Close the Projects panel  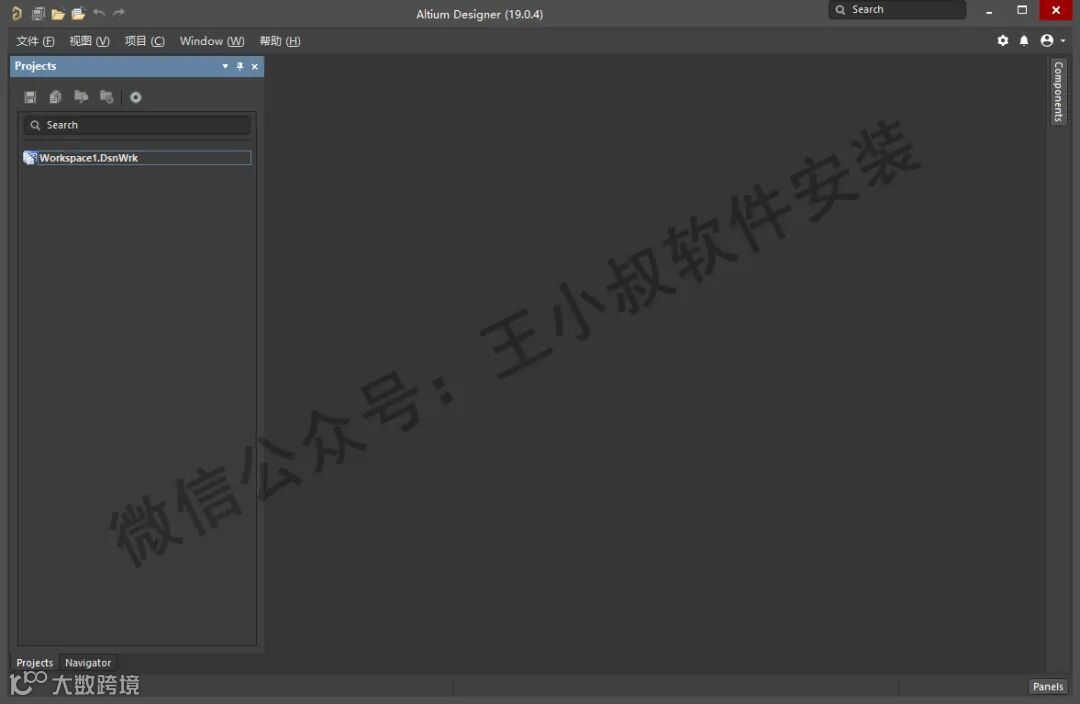coord(255,67)
